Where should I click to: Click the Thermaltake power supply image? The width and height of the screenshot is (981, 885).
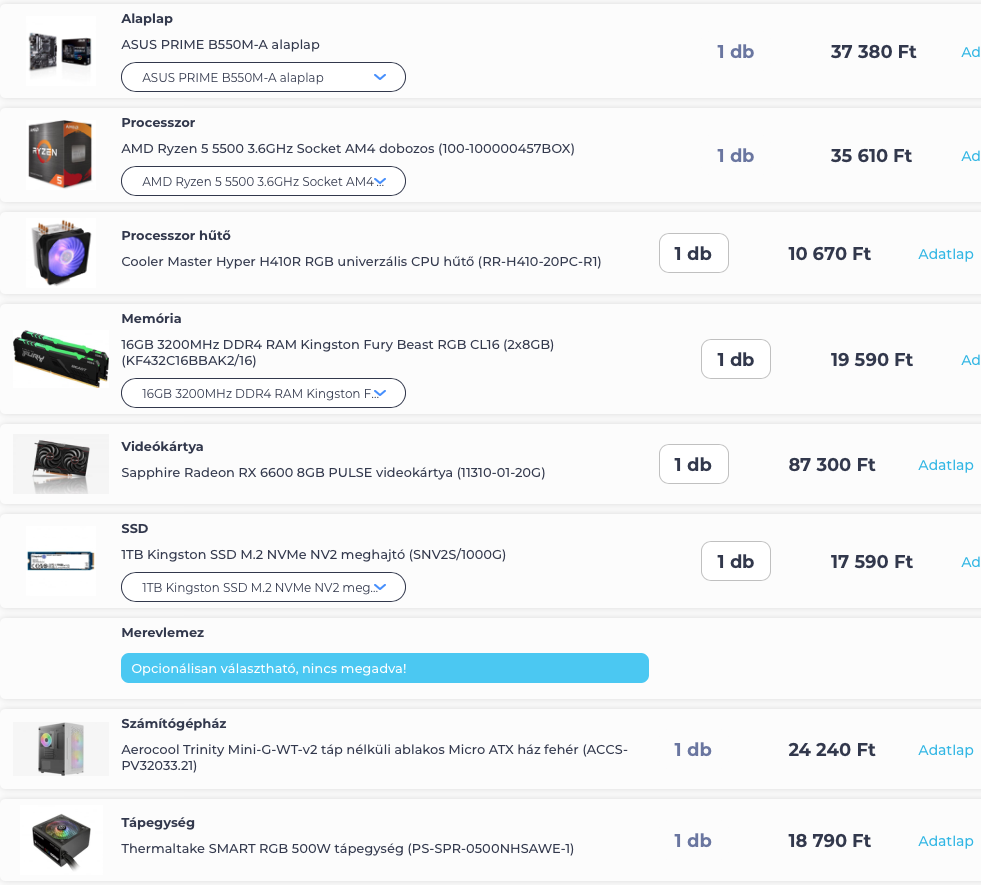click(x=61, y=840)
